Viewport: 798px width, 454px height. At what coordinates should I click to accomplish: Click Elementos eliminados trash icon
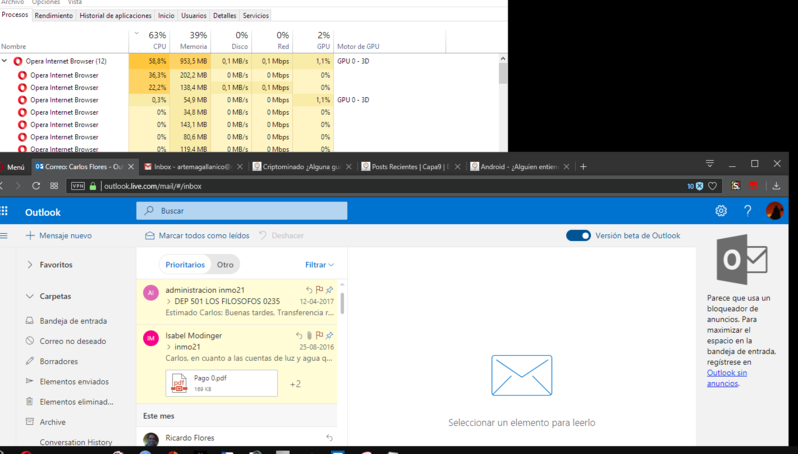(30, 402)
